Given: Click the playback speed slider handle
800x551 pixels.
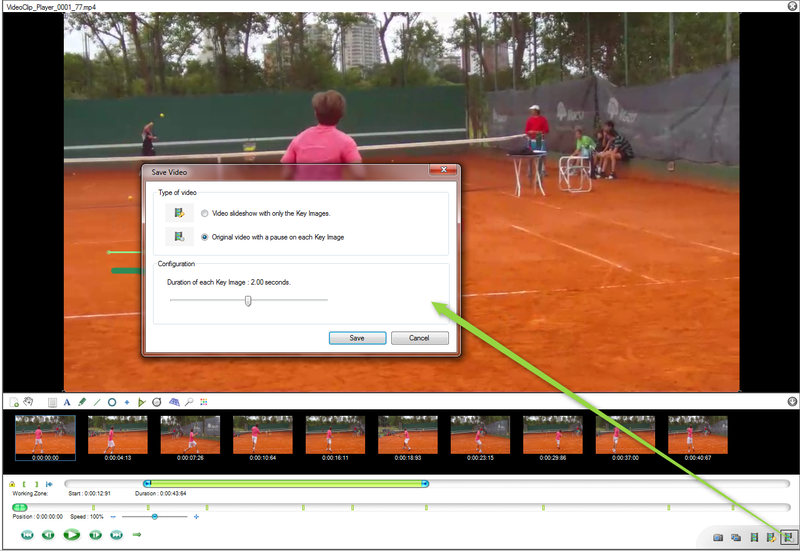Looking at the screenshot, I should [x=154, y=516].
